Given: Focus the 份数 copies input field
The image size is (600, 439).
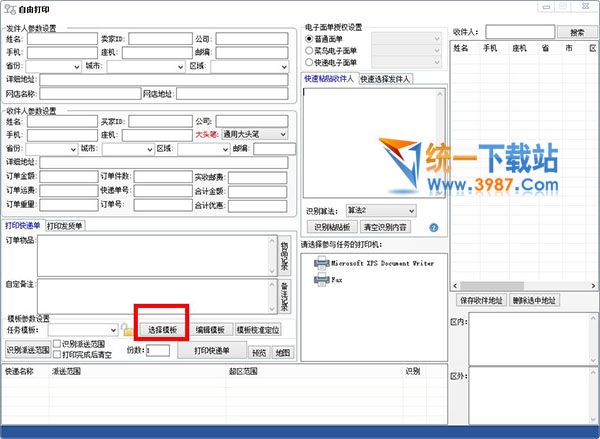Looking at the screenshot, I should click(x=158, y=350).
